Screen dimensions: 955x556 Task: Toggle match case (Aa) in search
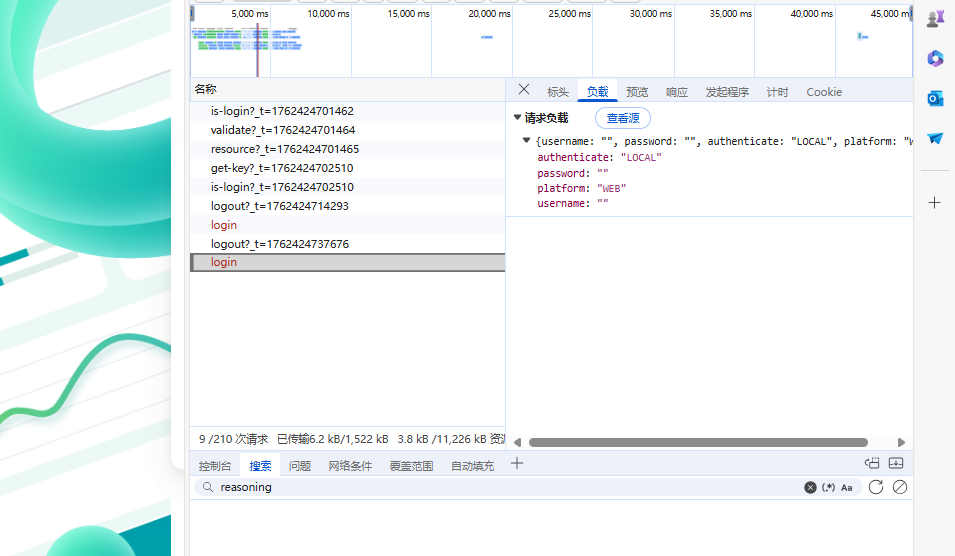(847, 487)
